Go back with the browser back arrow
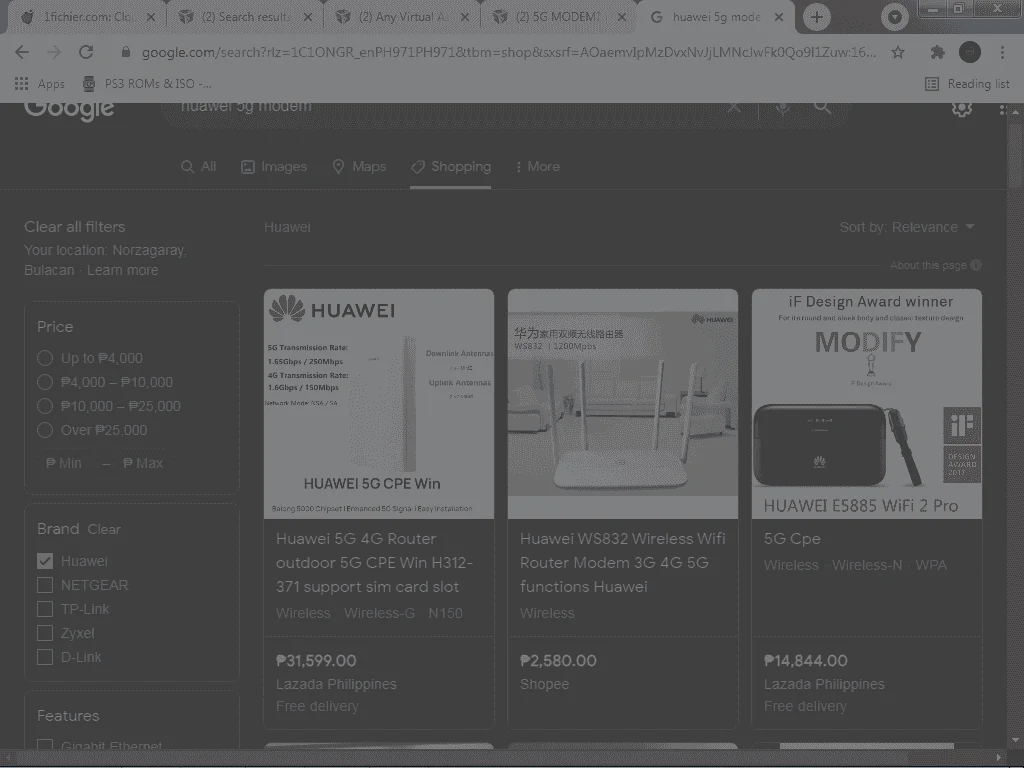Image resolution: width=1024 pixels, height=768 pixels. 22,52
